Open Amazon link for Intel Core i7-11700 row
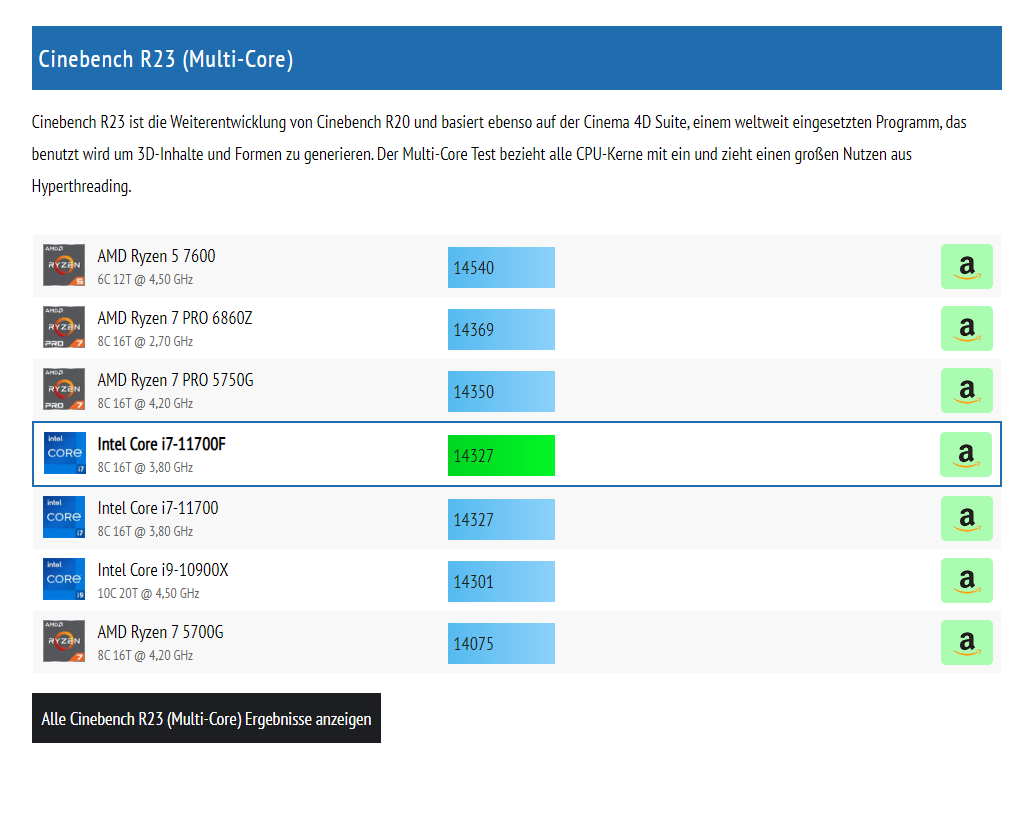The height and width of the screenshot is (820, 1033). tap(966, 518)
